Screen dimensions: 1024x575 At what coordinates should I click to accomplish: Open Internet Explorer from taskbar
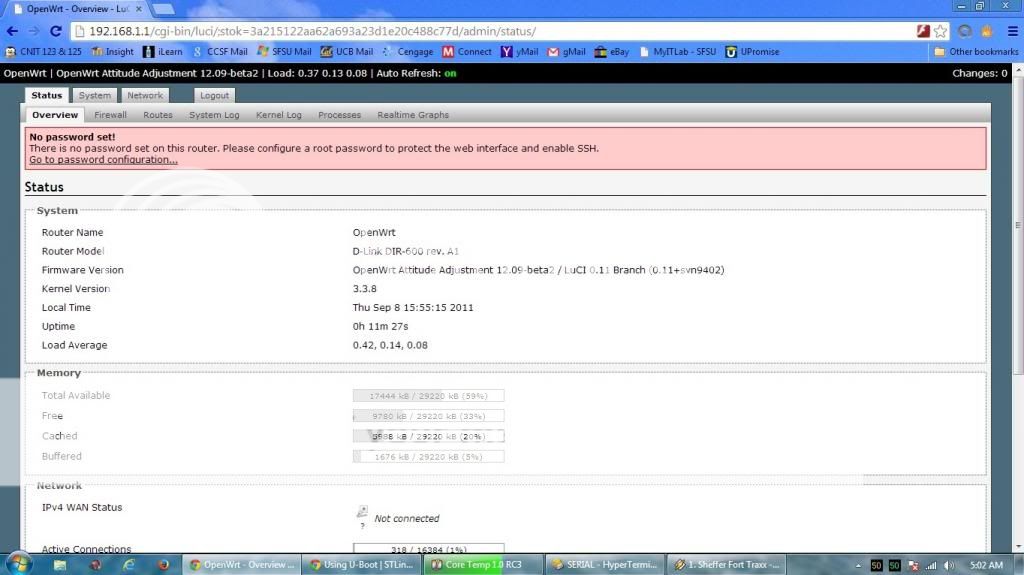(x=129, y=565)
